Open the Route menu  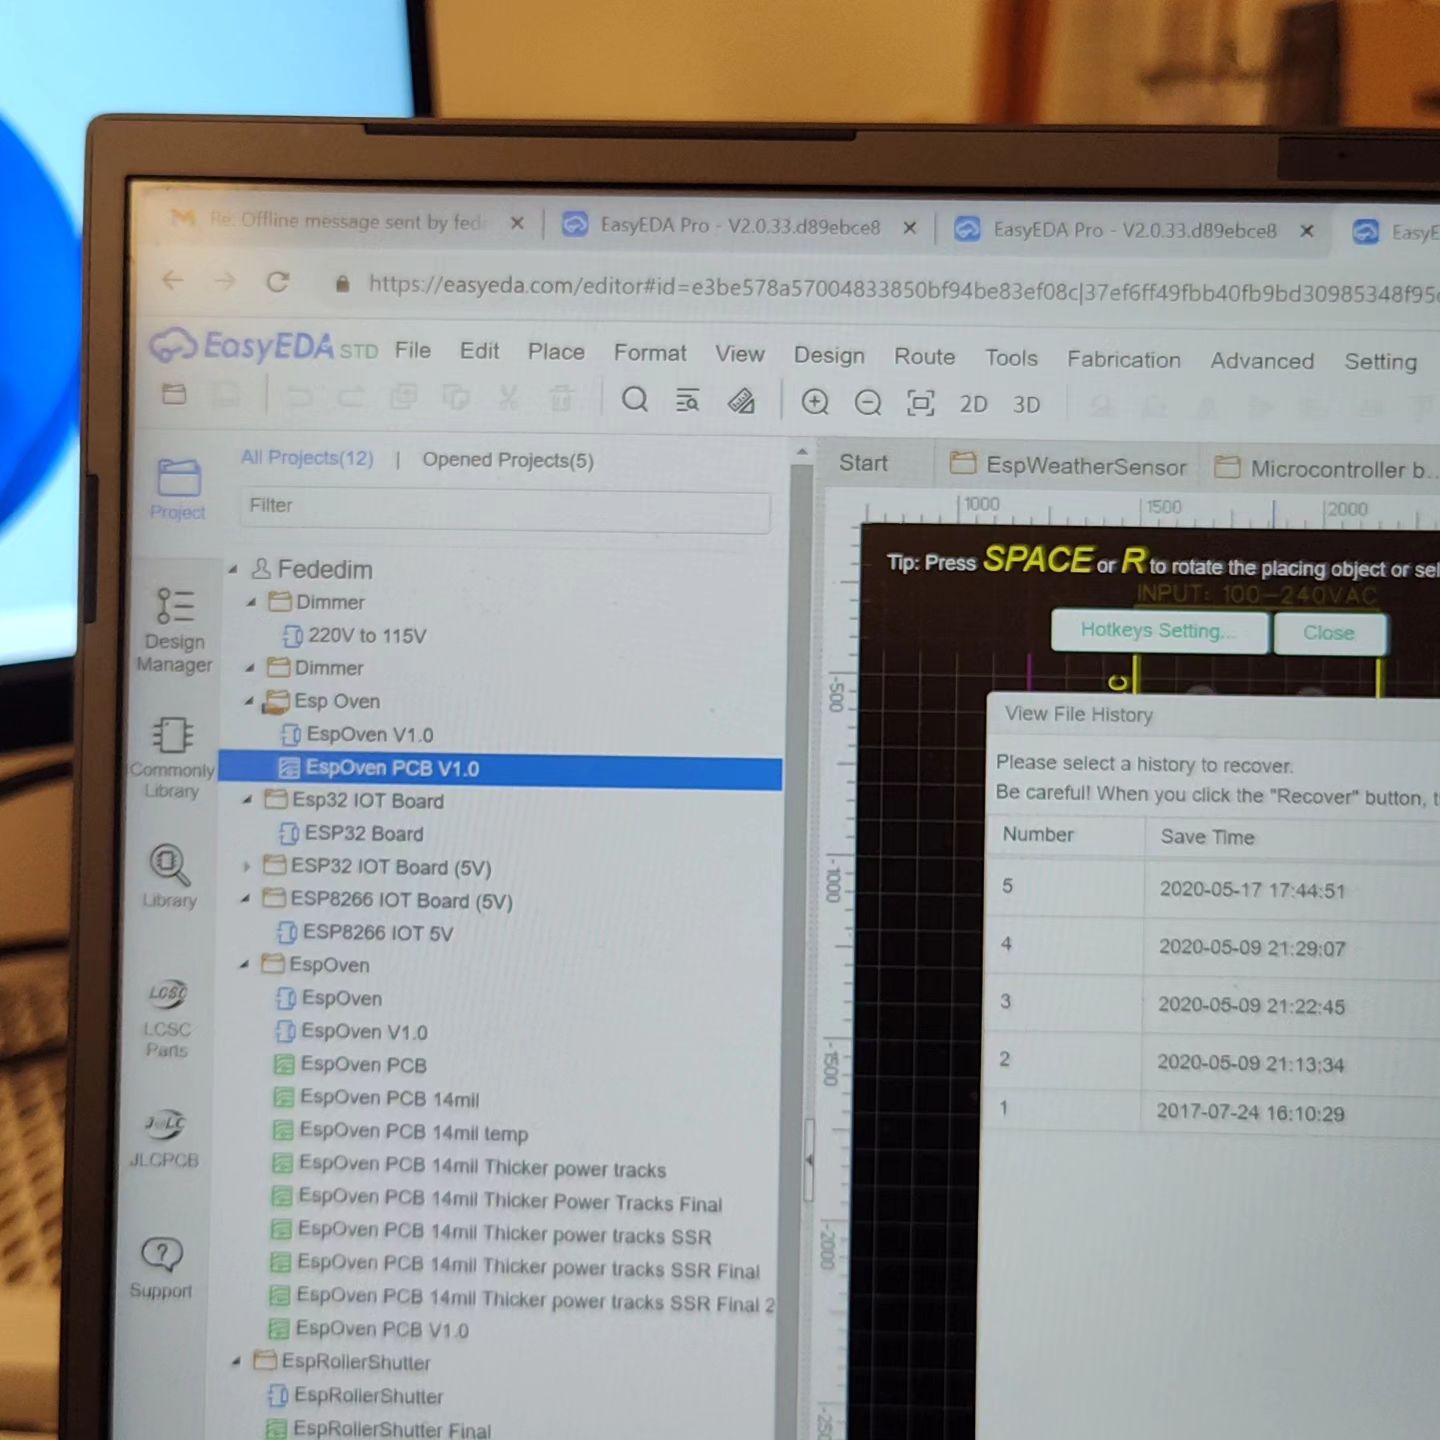(x=924, y=357)
